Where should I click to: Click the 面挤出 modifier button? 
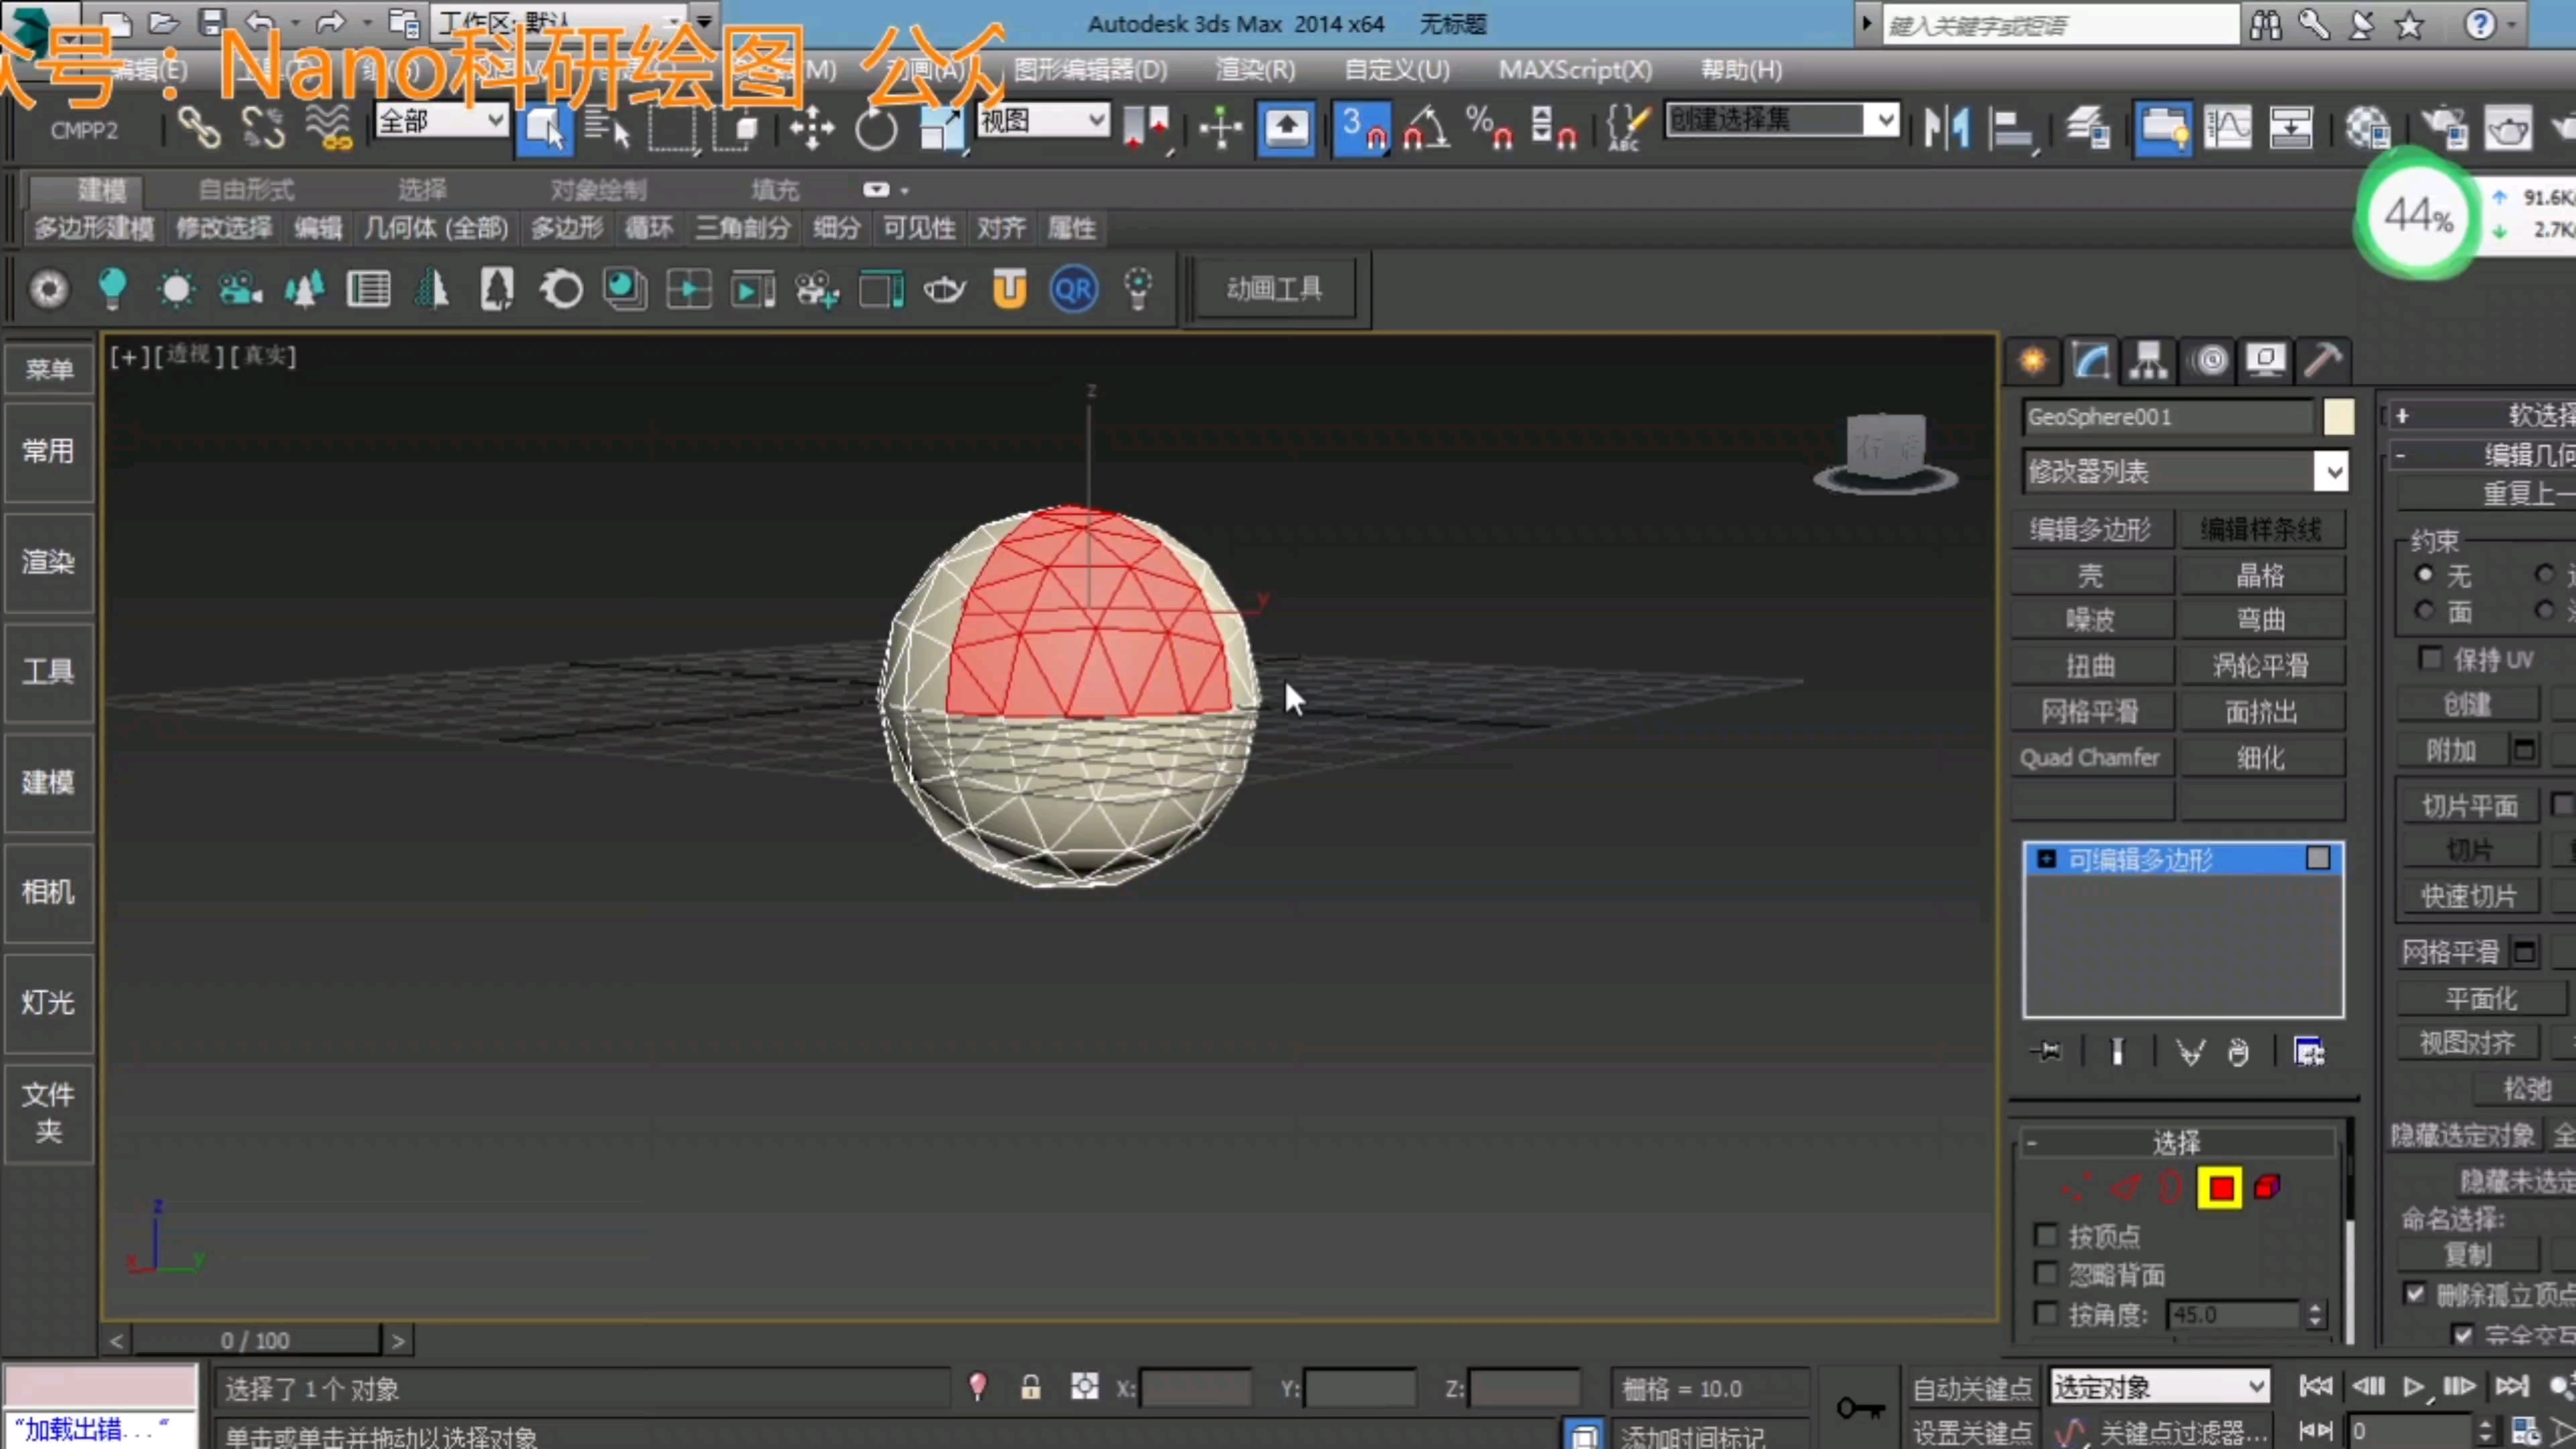2261,711
